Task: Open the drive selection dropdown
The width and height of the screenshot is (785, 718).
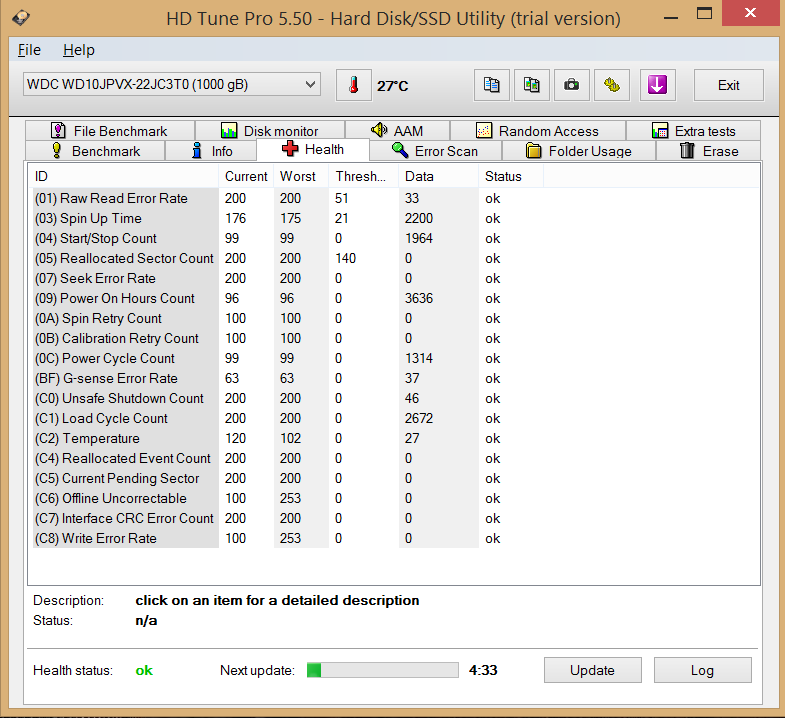Action: tap(172, 85)
